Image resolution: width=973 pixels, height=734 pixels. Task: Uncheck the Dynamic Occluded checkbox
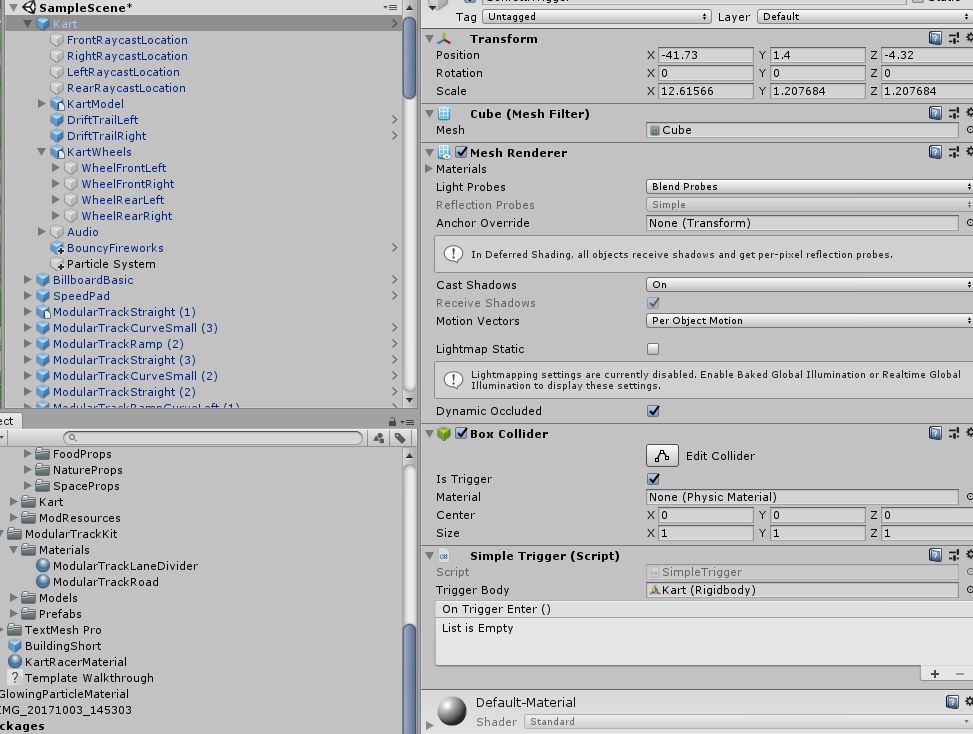coord(653,411)
